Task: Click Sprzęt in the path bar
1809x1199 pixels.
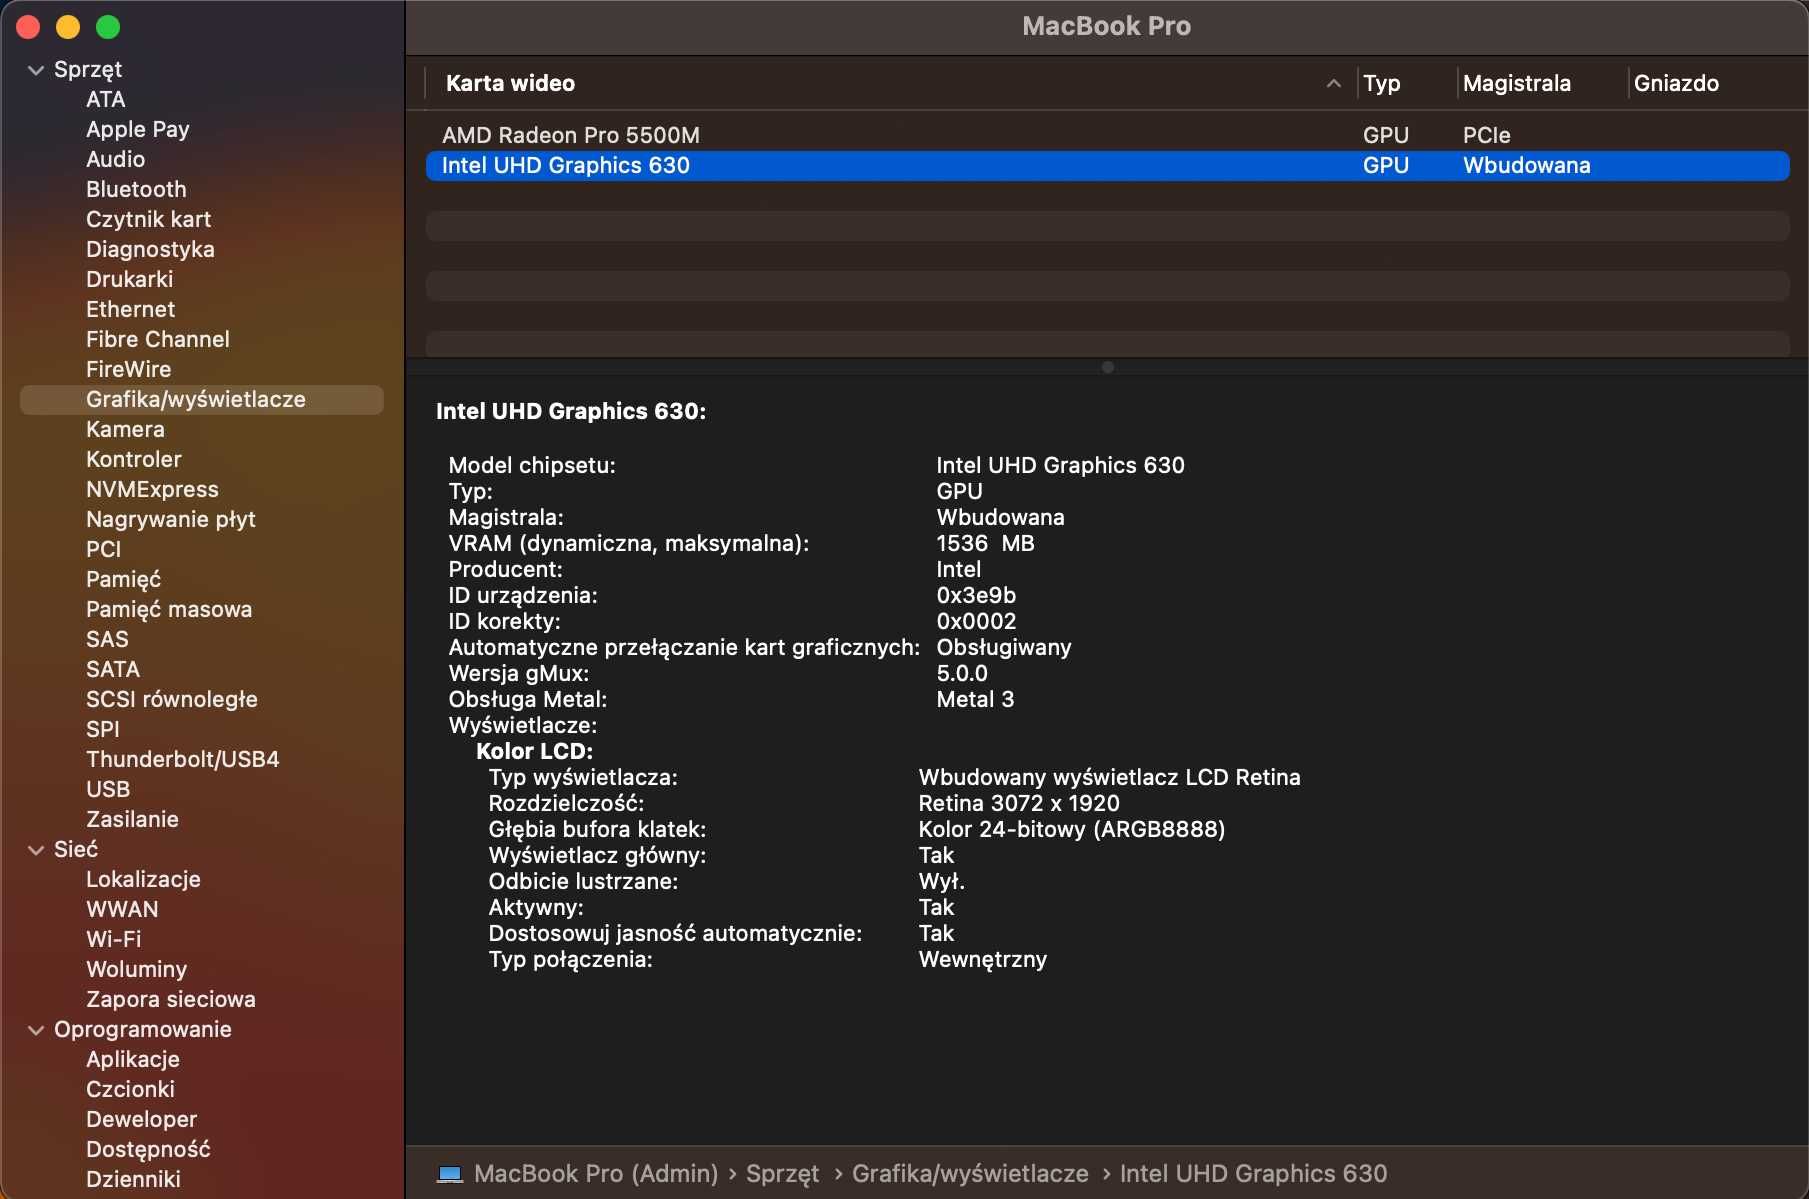Action: 782,1174
